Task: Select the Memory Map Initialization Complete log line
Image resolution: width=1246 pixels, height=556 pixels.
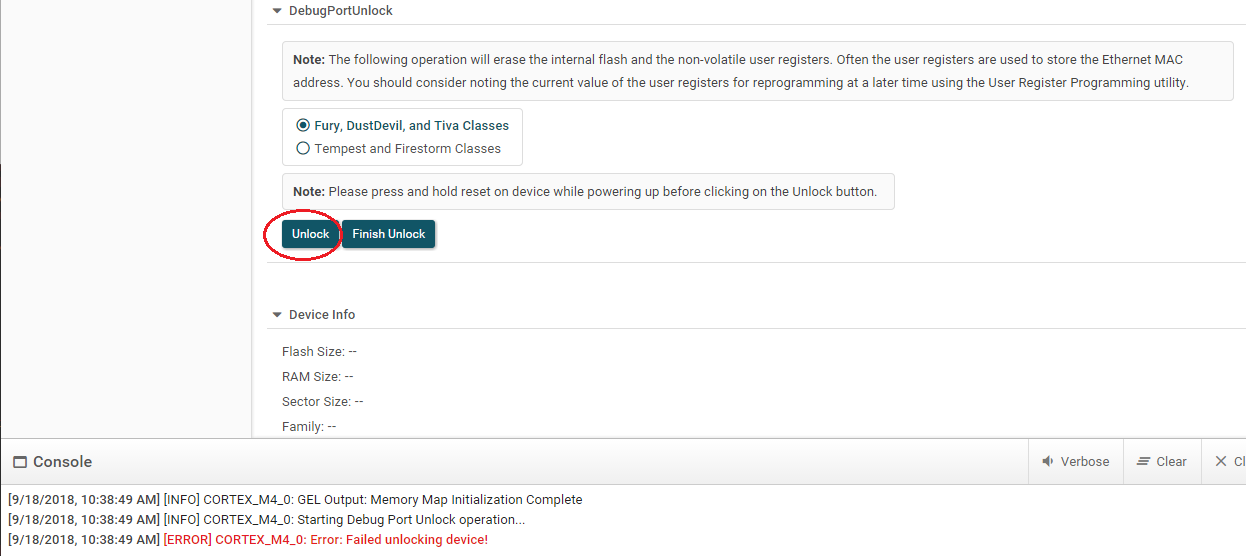Action: coord(295,500)
